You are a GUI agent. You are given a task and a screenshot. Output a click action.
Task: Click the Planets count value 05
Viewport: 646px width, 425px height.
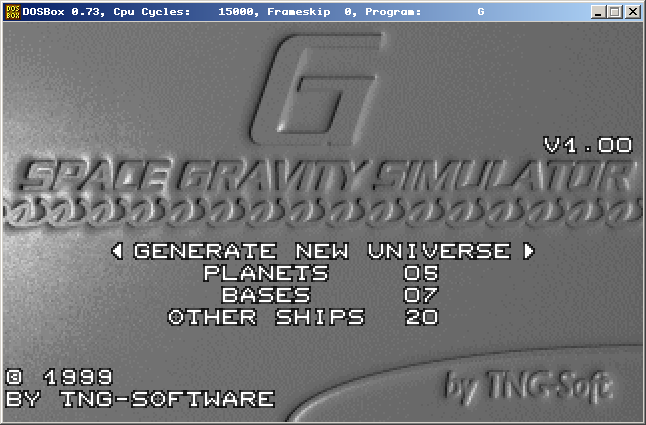point(421,273)
